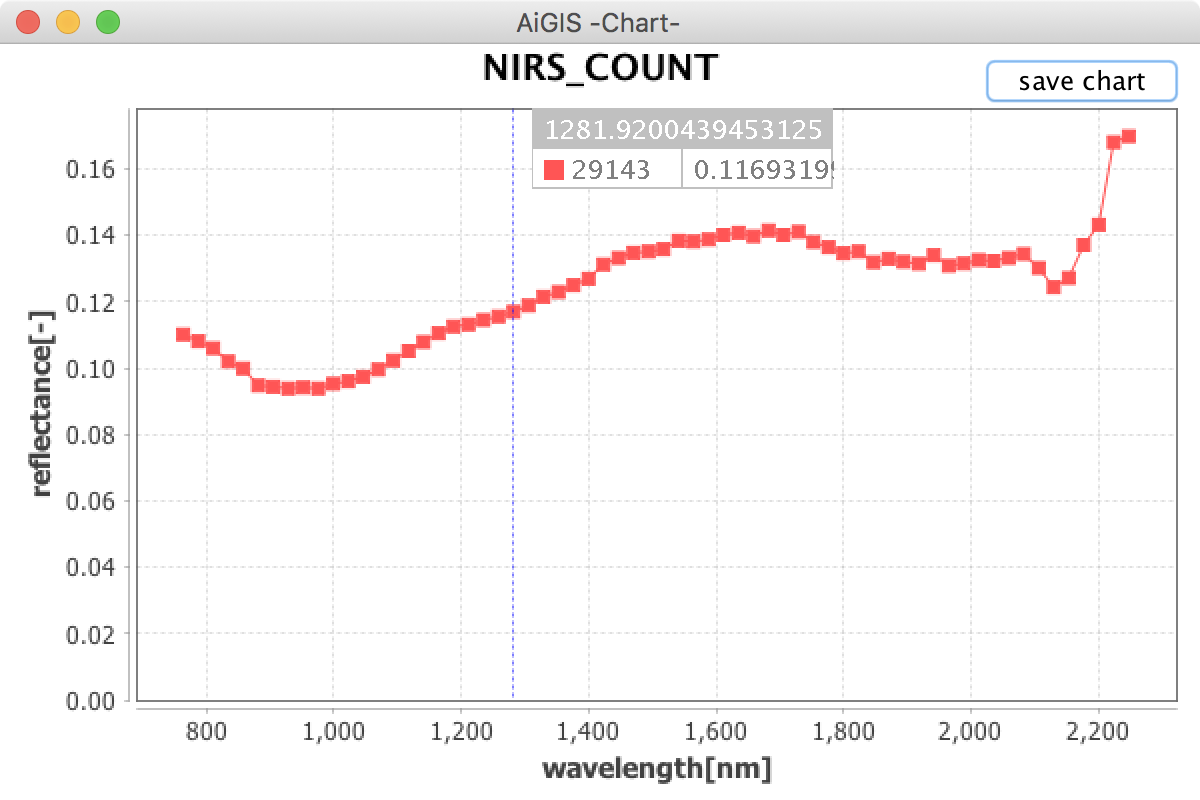1200x800 pixels.
Task: Close the AiGIS chart window
Action: tap(29, 22)
